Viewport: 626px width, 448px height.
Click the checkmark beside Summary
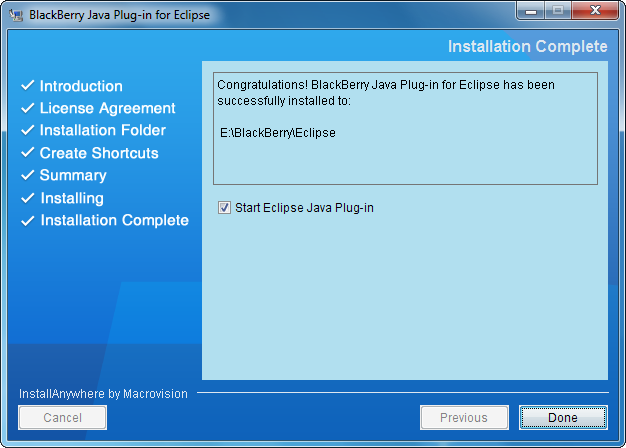(x=28, y=175)
